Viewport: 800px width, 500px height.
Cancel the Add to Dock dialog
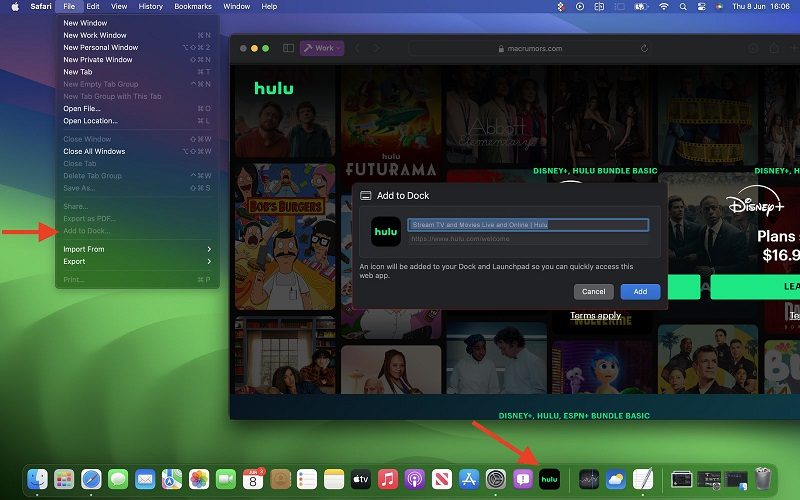593,291
